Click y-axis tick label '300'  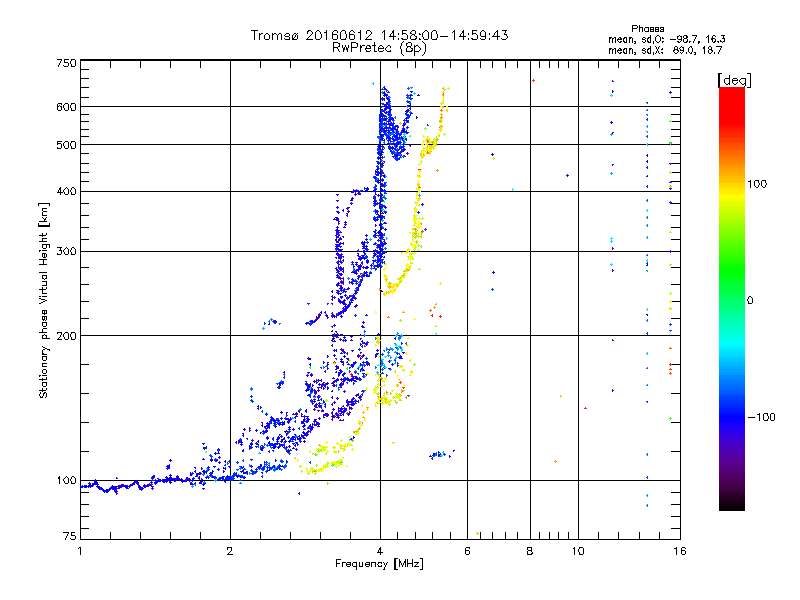coord(66,251)
